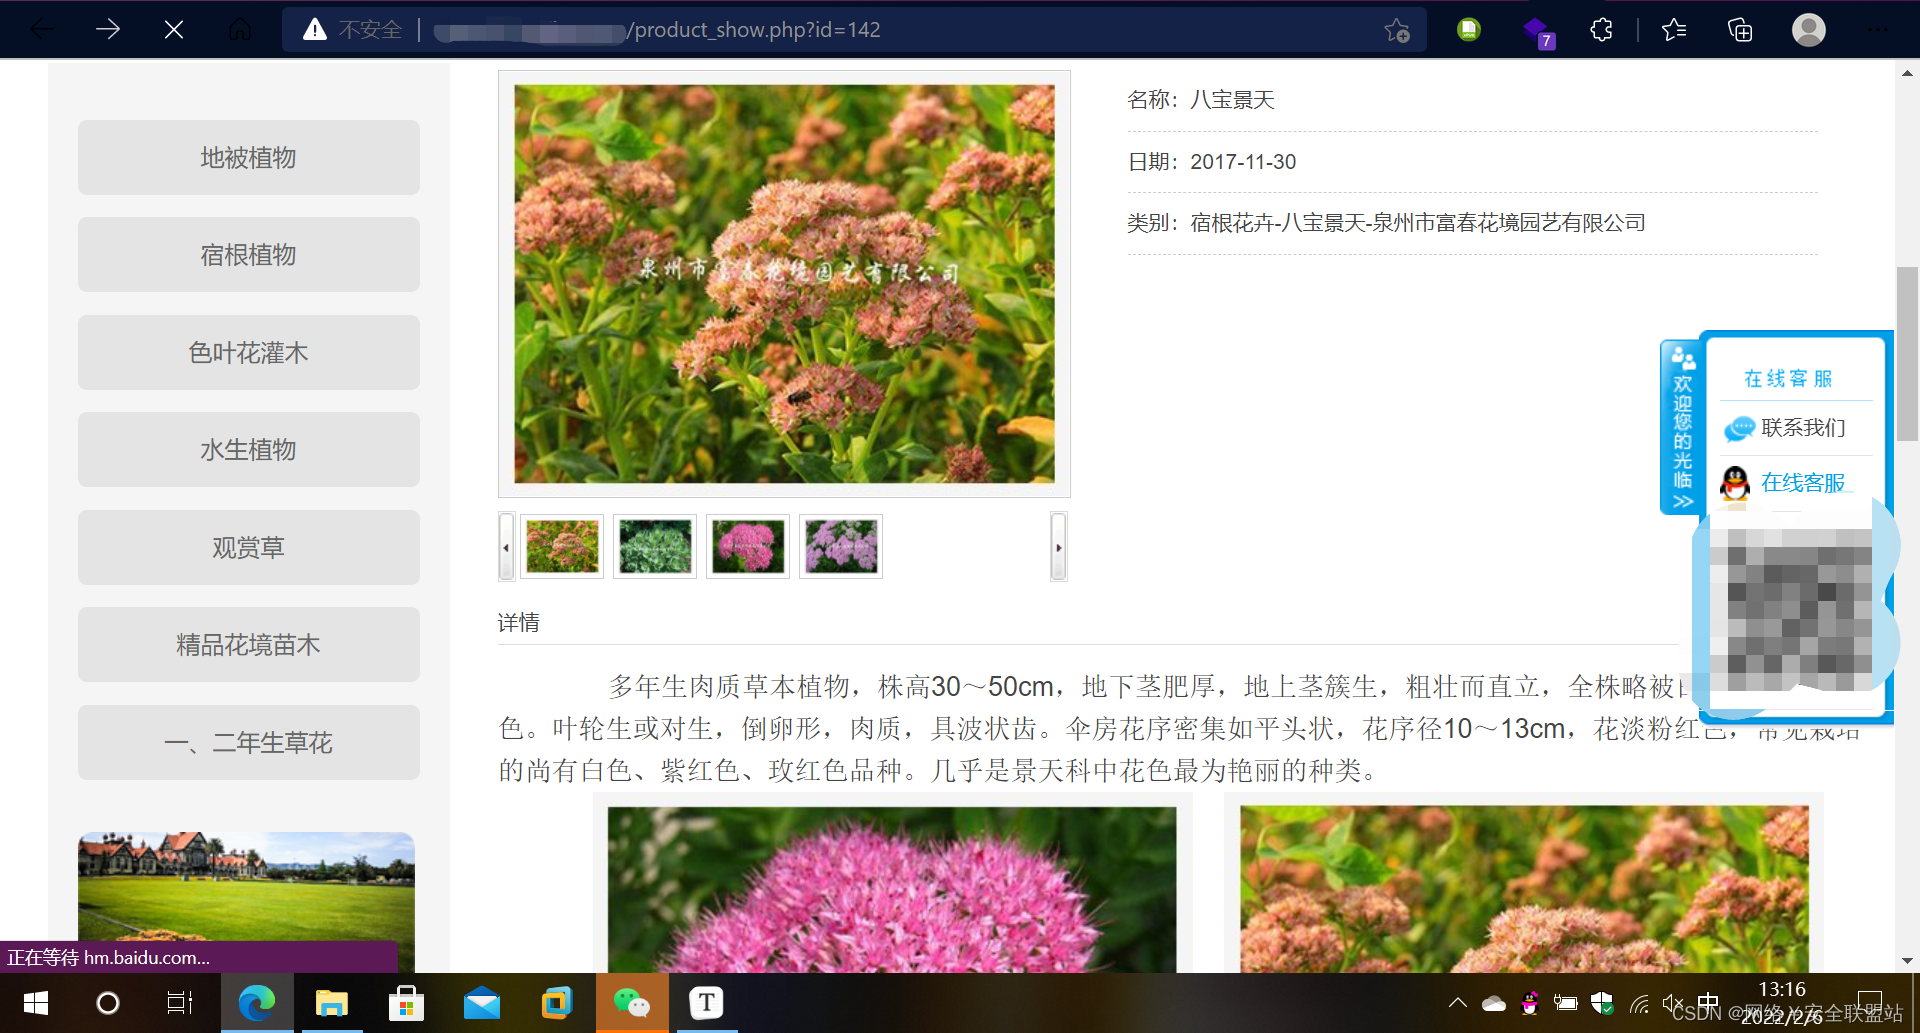Open Microsoft Store from the taskbar
Screen dimensions: 1920x1033
(x=406, y=1003)
